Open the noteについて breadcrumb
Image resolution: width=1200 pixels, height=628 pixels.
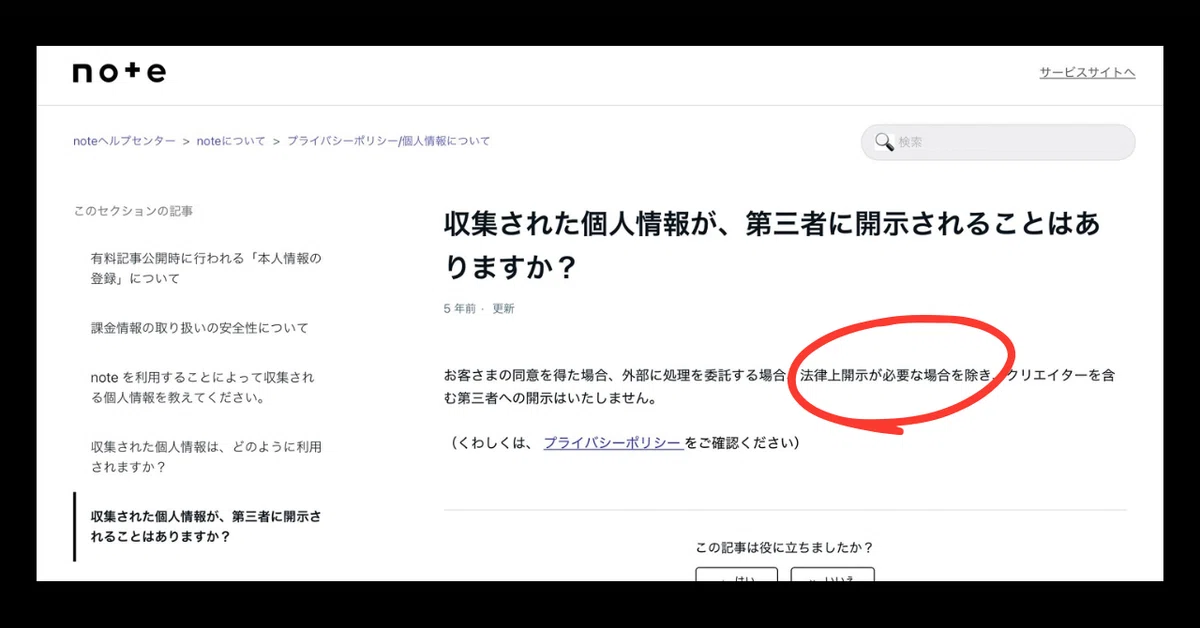point(231,141)
